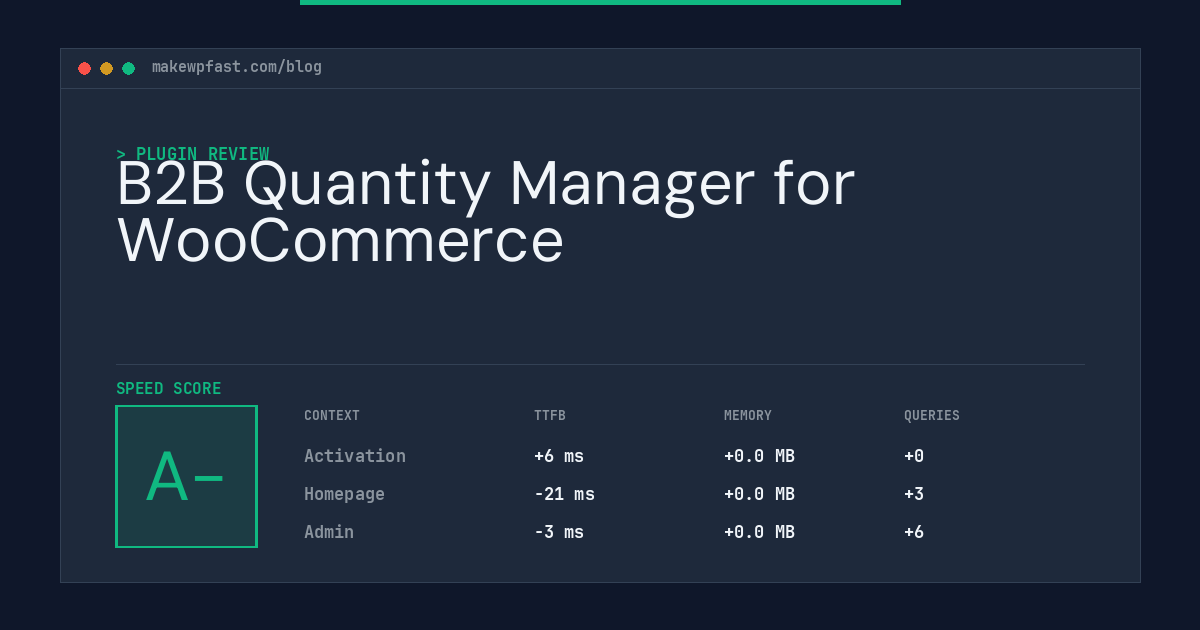Click the Activation queries value '+0'
The image size is (1200, 630).
tap(914, 456)
